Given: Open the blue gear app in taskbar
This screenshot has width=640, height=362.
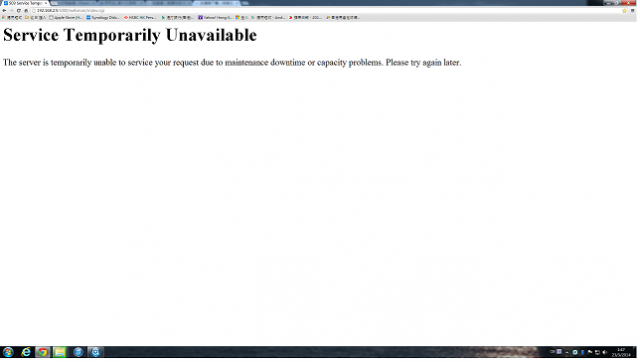Looking at the screenshot, I should (95, 352).
